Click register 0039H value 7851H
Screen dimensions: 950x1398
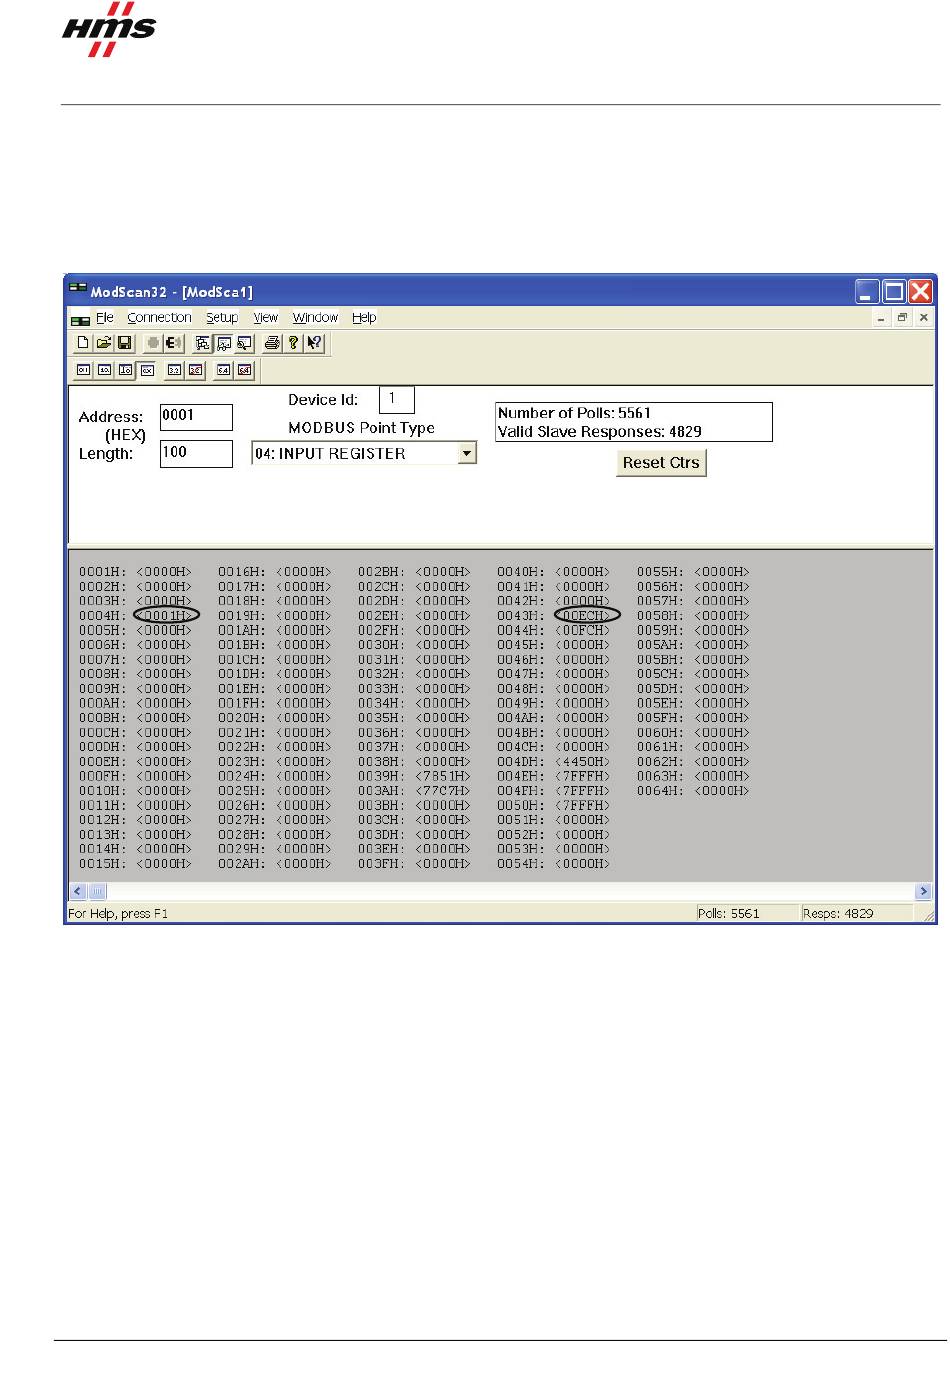point(443,776)
